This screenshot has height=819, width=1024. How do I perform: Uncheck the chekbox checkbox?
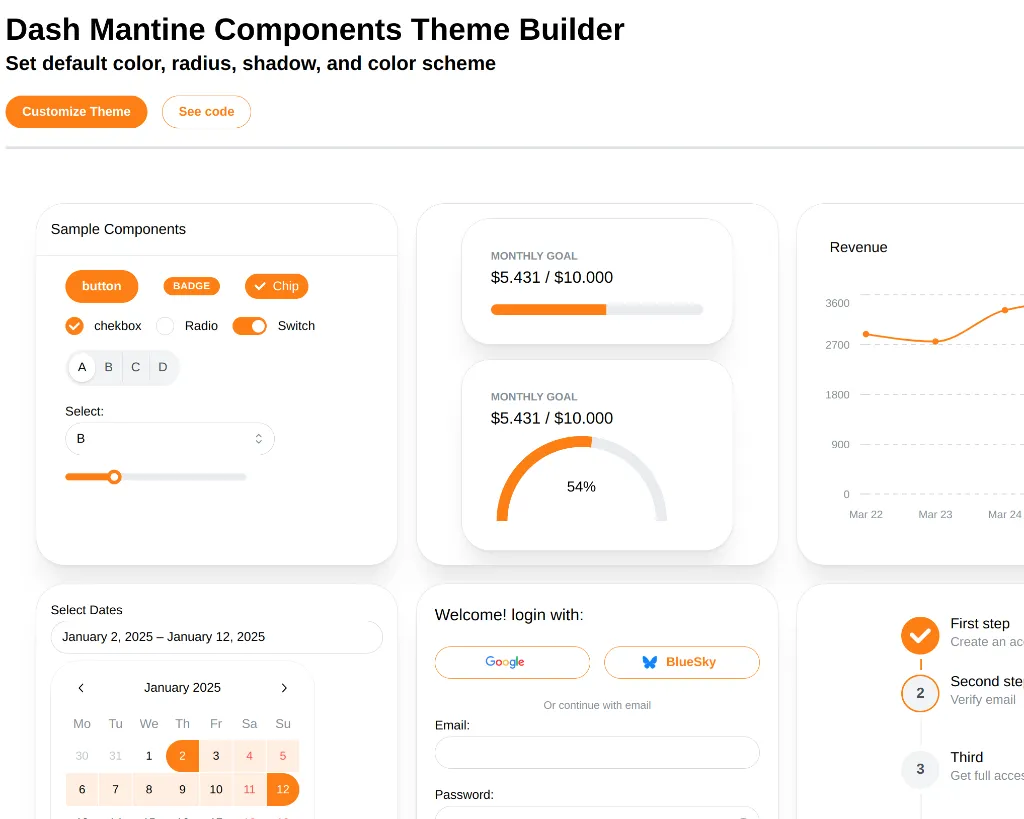[74, 326]
